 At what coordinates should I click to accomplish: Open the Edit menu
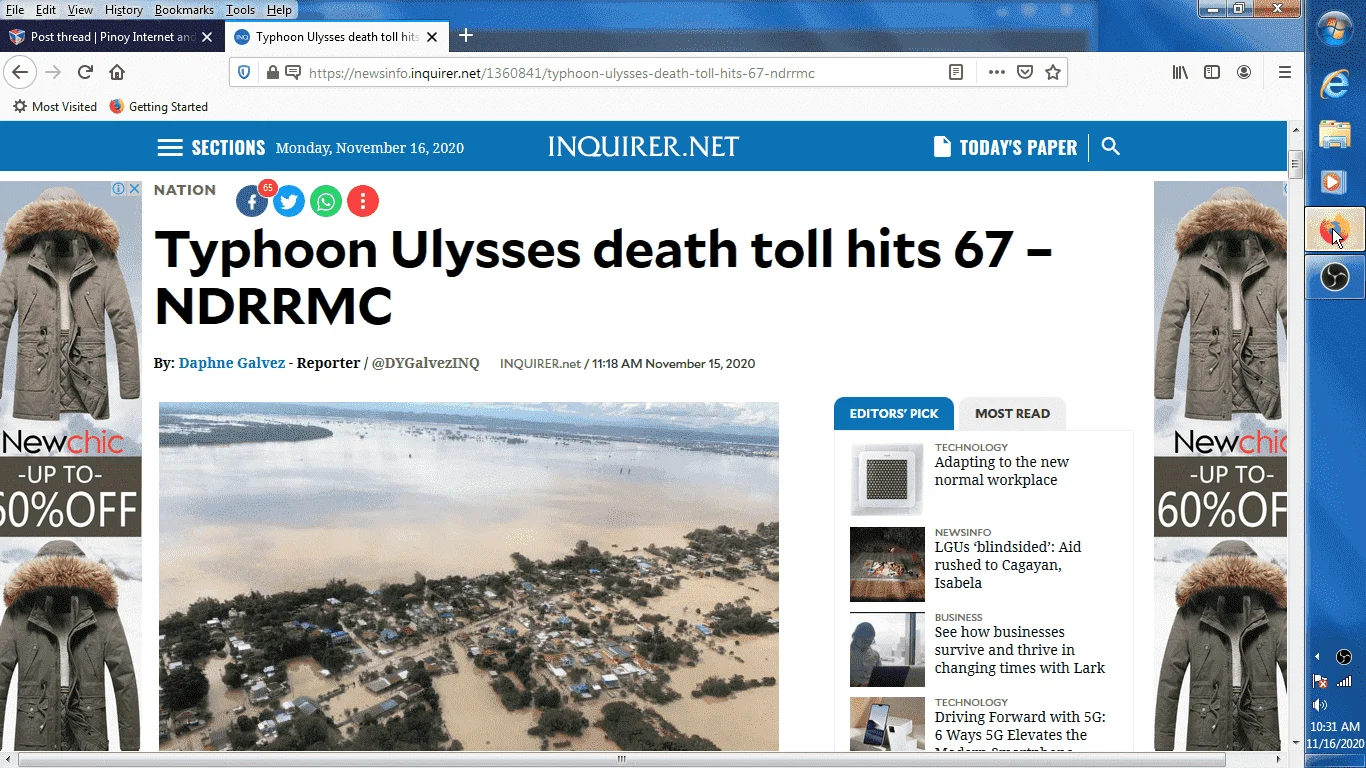click(46, 9)
